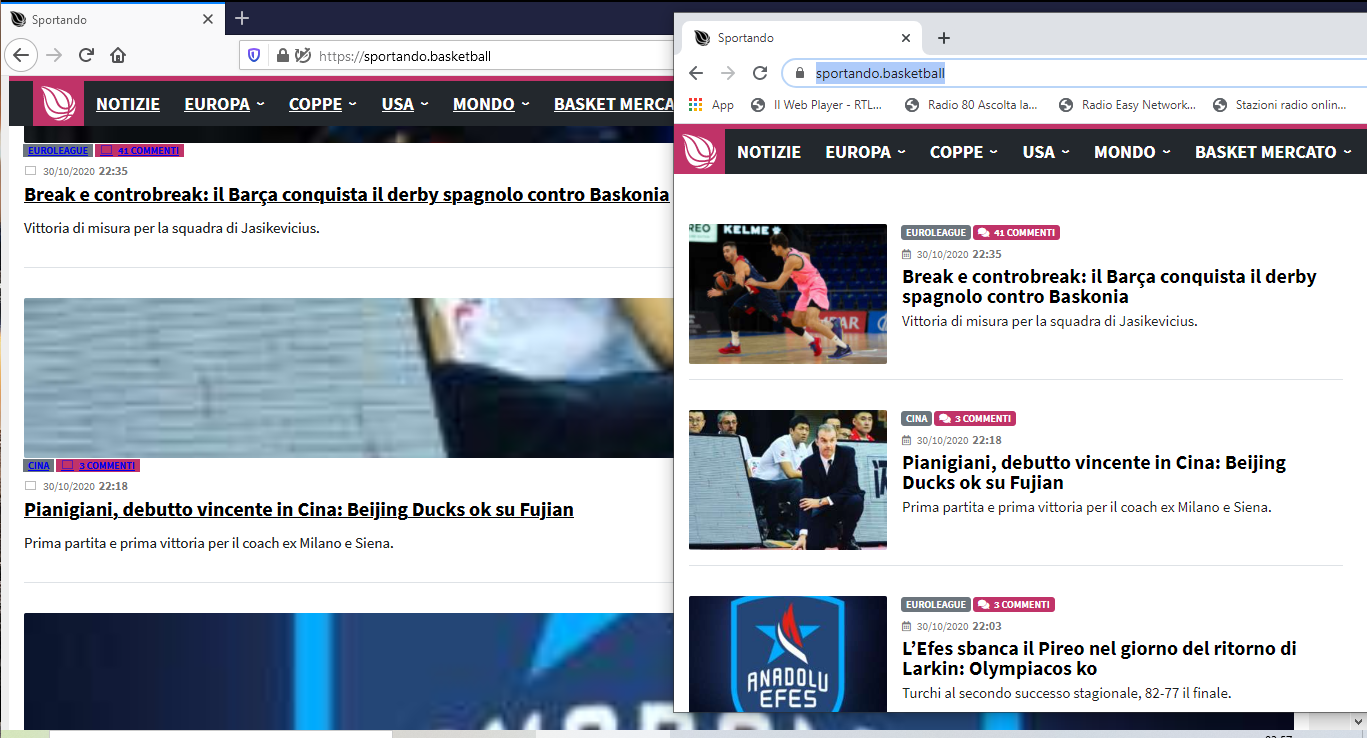Screen dimensions: 1367x738
Task: Expand the MONDO menu in Firefox
Action: pos(491,104)
